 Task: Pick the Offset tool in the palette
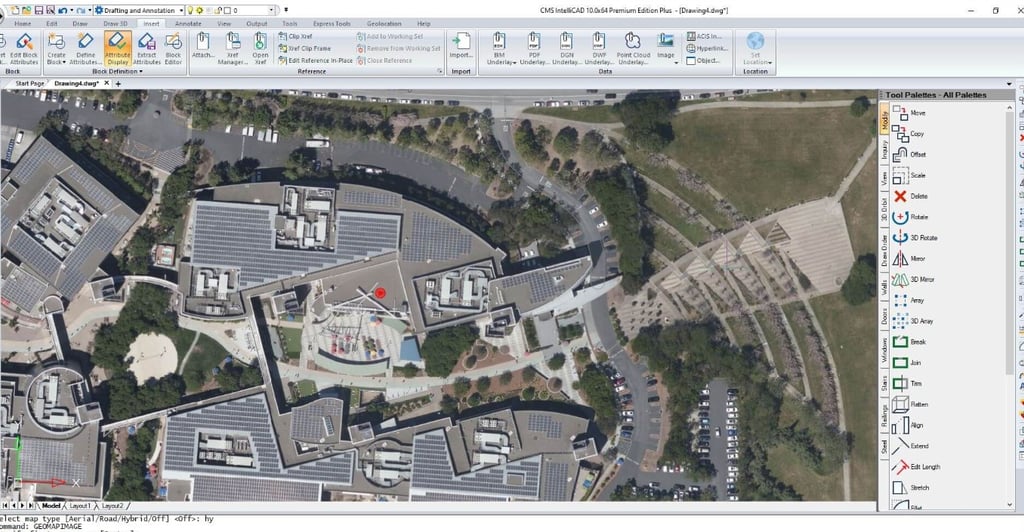908,155
